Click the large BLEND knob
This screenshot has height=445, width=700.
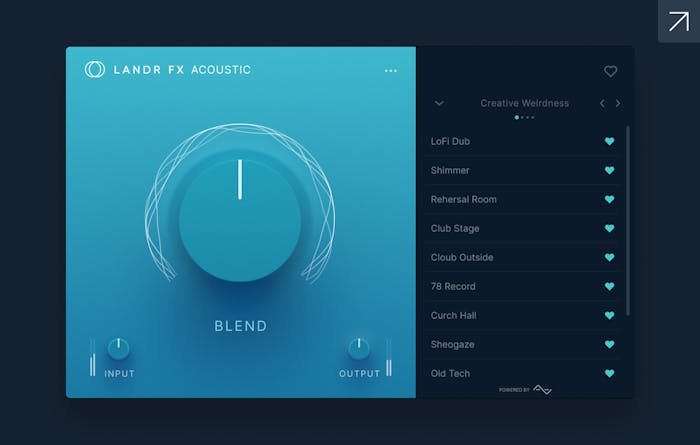(x=240, y=220)
